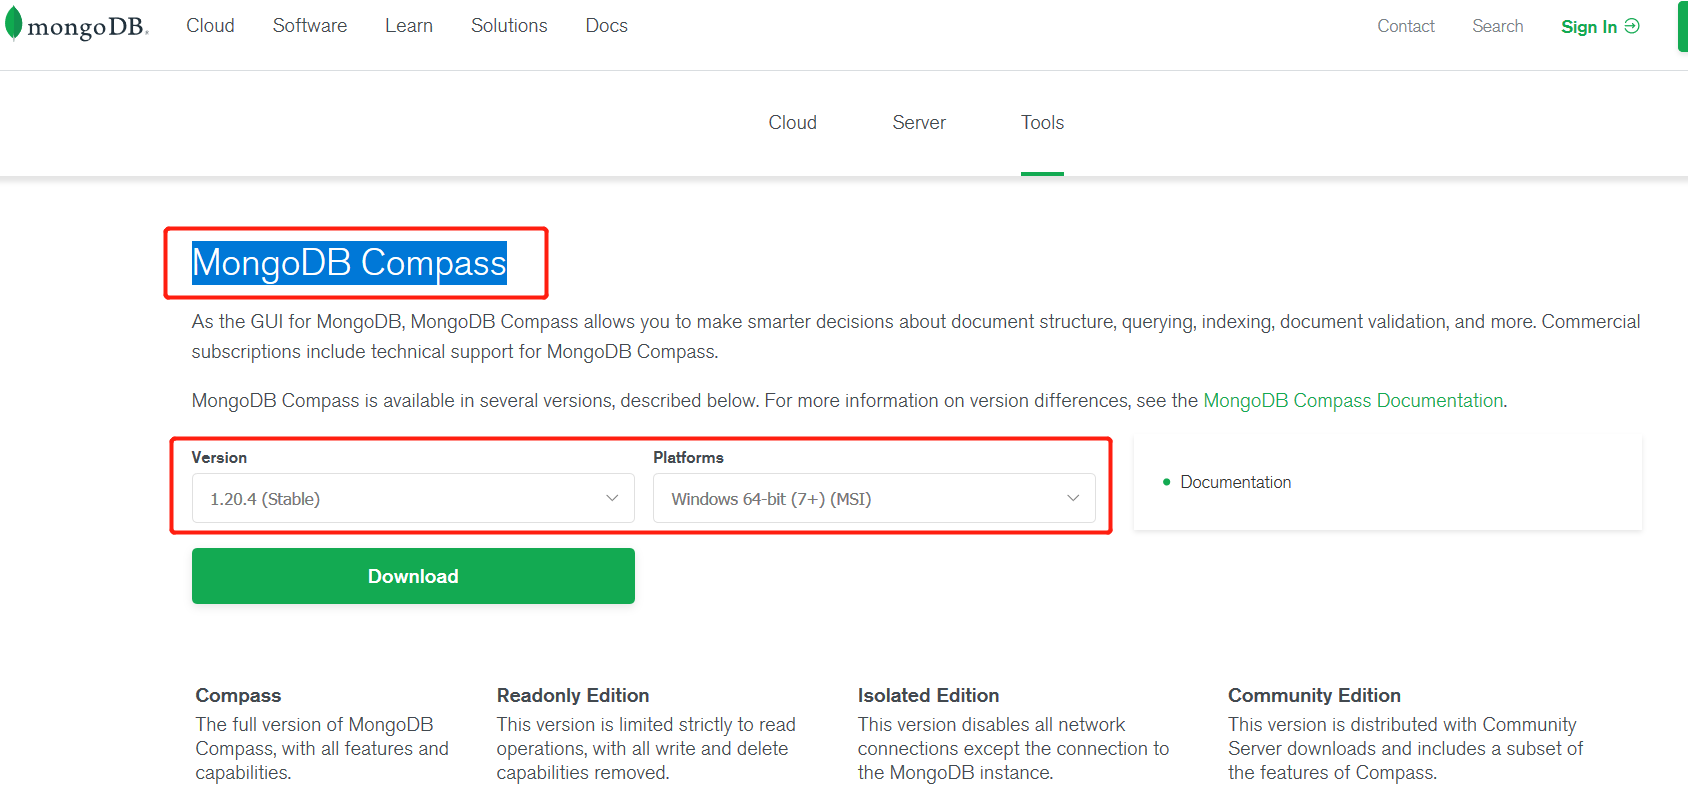Viewport: 1688px width, 803px height.
Task: Click the Sign In arrow icon
Action: pos(1632,26)
